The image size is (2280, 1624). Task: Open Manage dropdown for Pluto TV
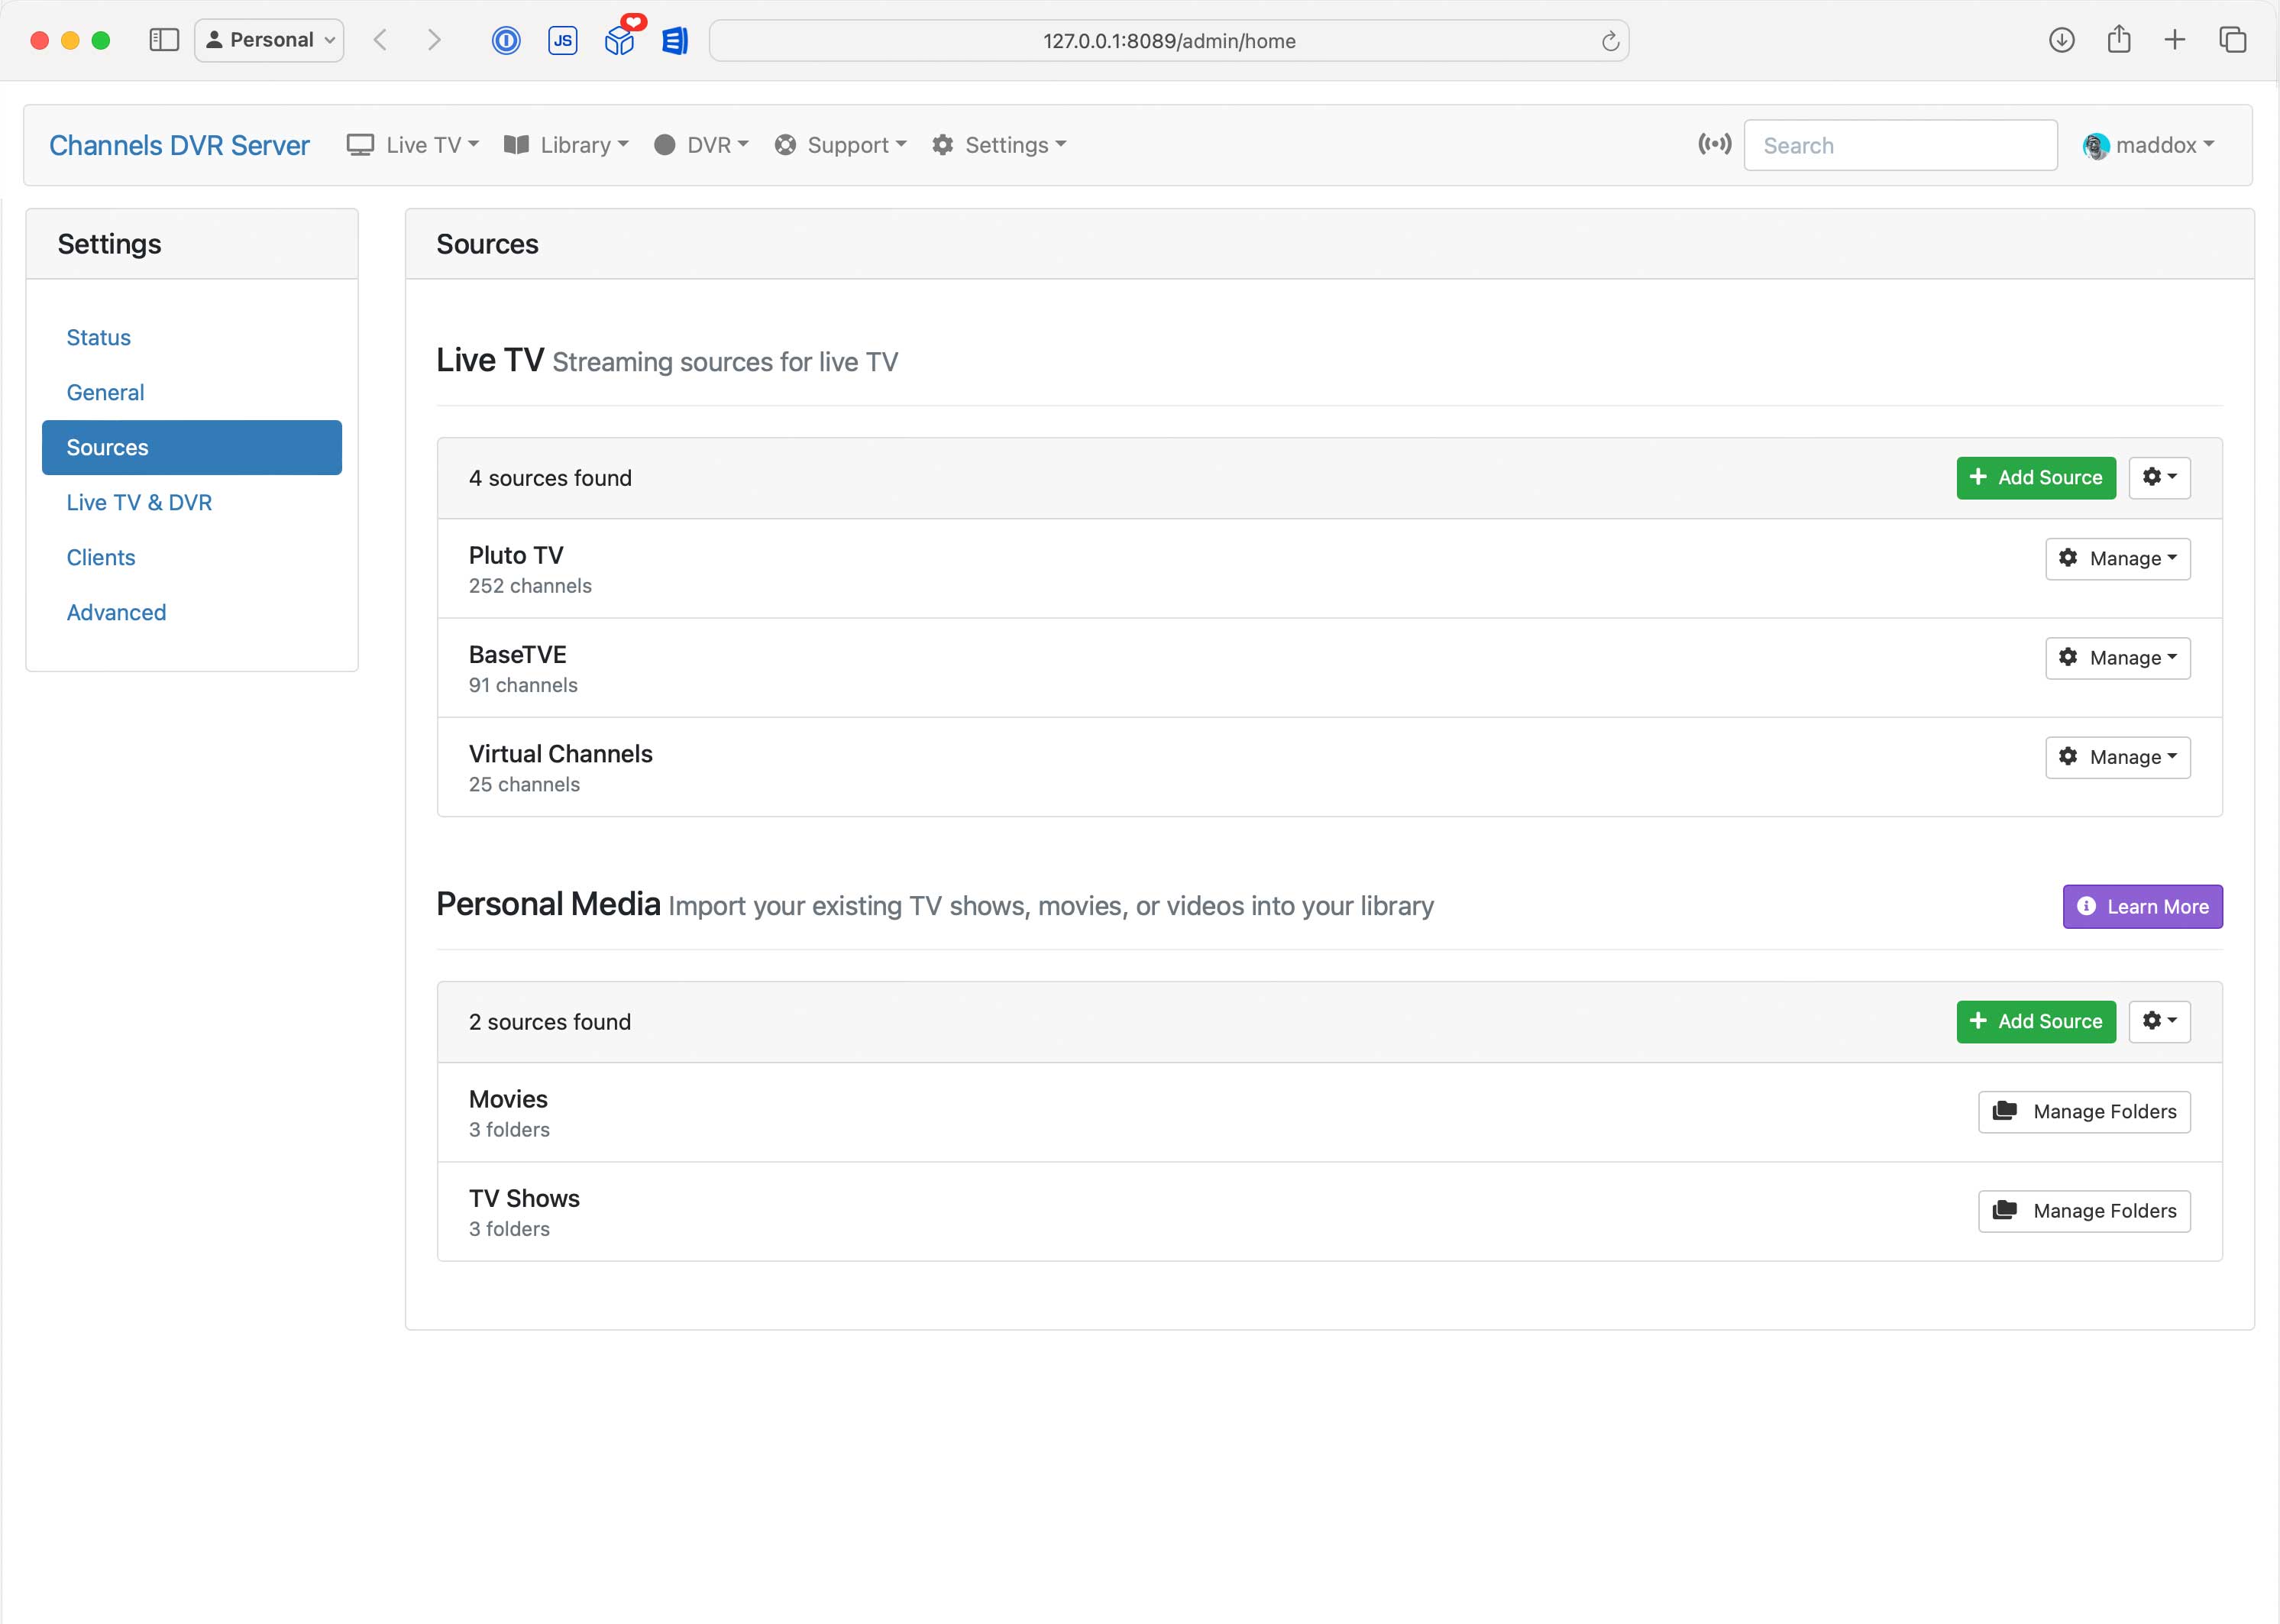[2117, 558]
